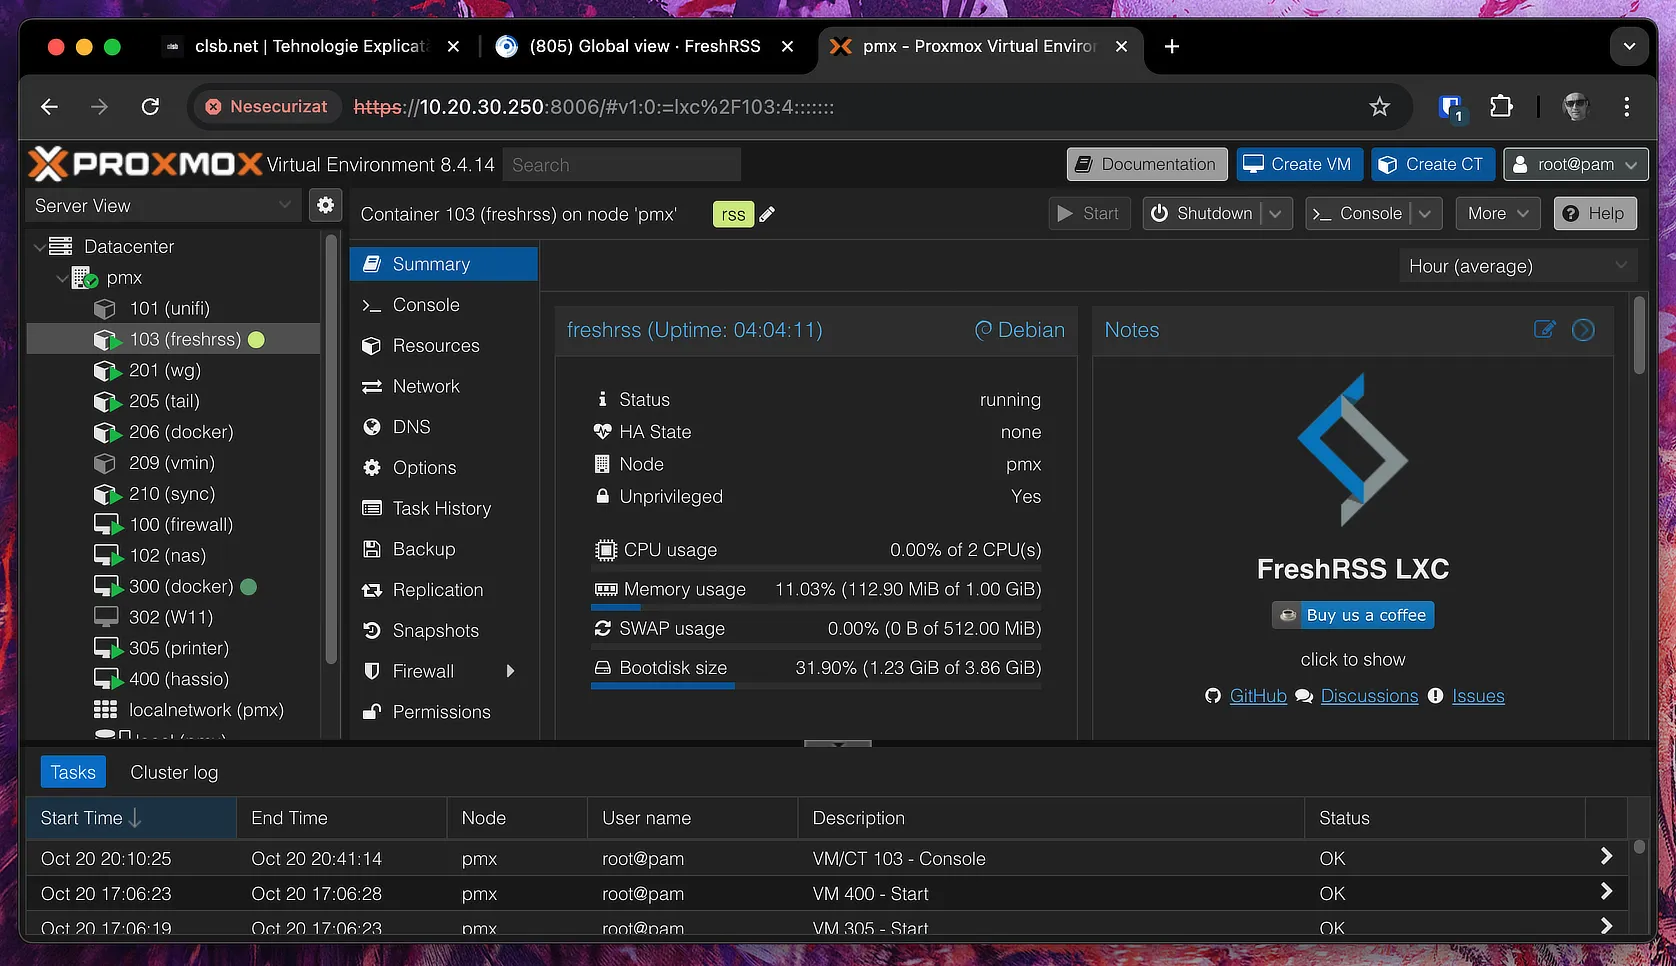Expand the Firewall submenu arrow
Screen dimensions: 1676x966
click(510, 671)
